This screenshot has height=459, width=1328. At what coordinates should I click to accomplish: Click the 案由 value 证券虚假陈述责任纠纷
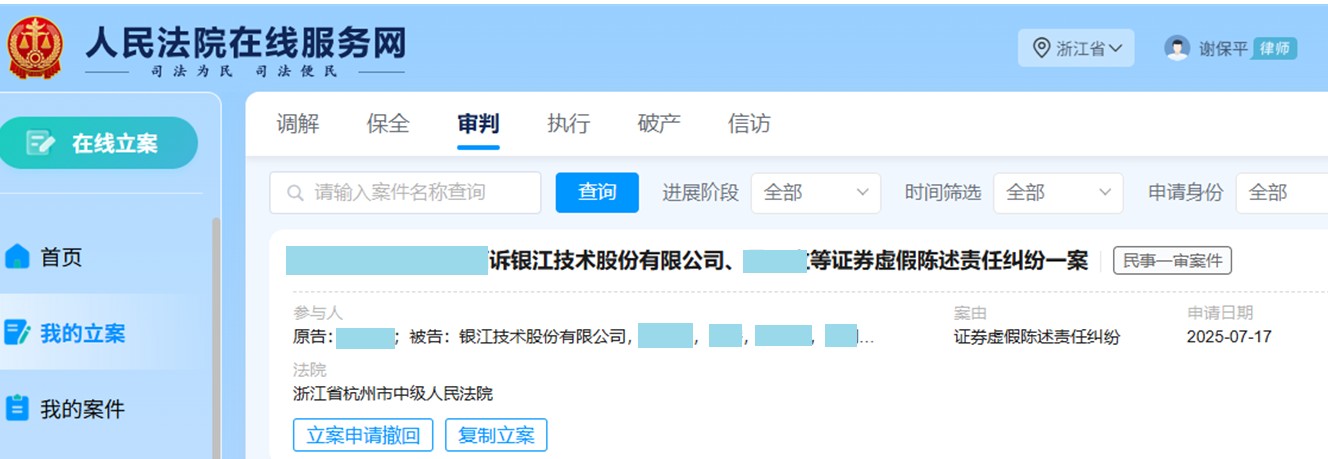click(x=1037, y=337)
